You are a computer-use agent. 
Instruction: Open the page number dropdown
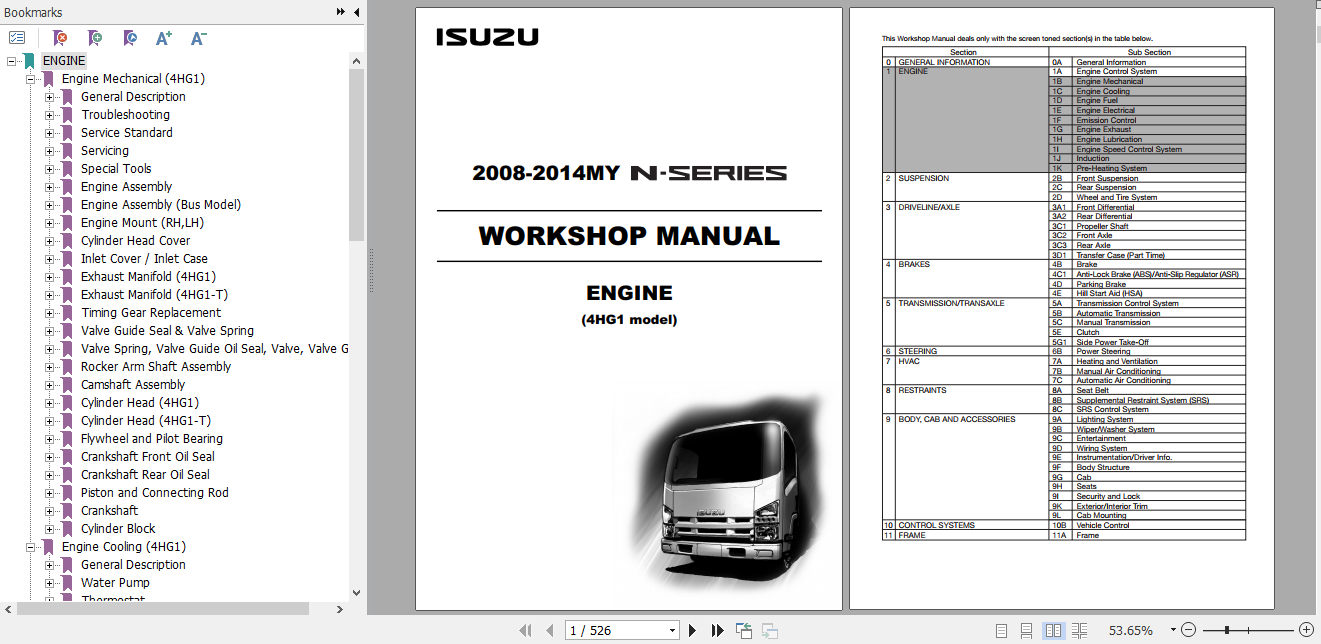point(672,631)
